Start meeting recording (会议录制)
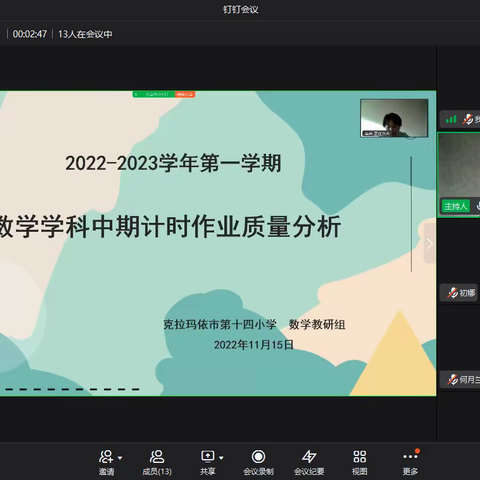 258,461
